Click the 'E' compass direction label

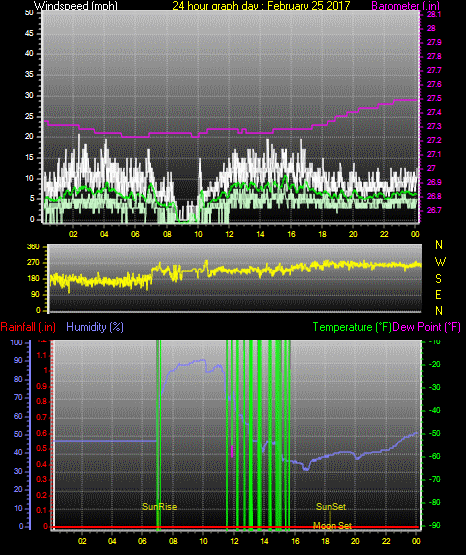[438, 294]
